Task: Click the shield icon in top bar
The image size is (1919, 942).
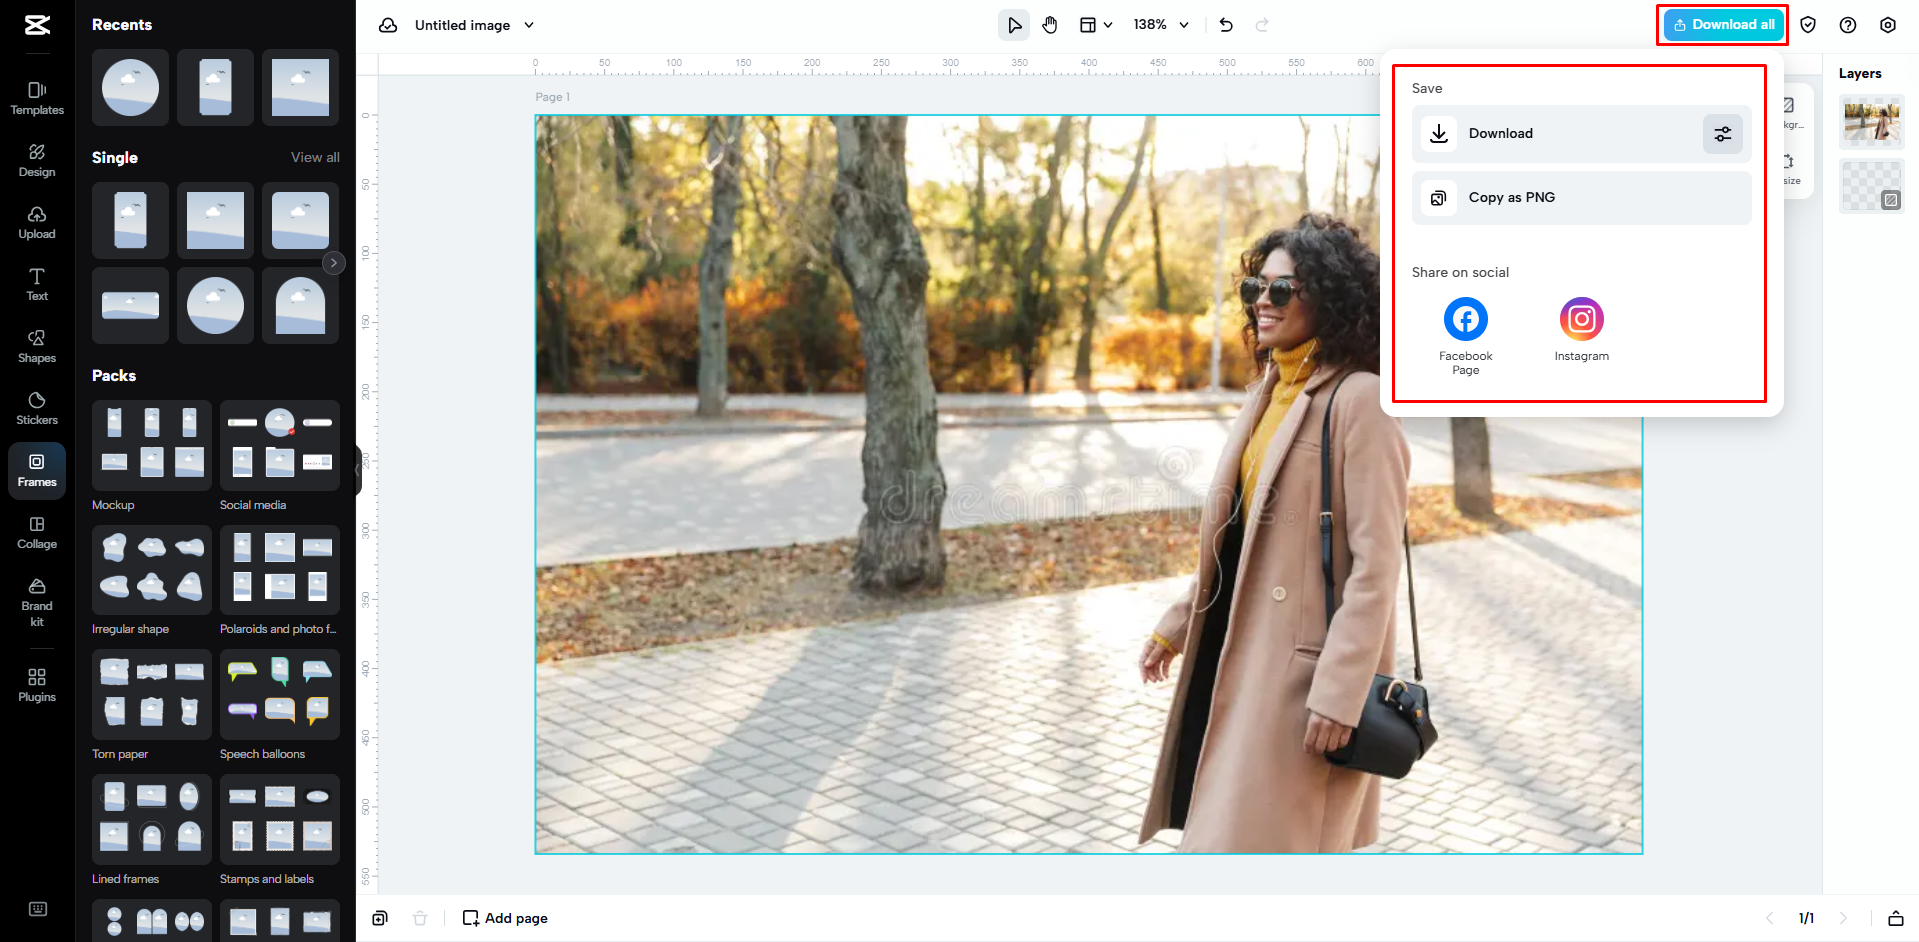Action: coord(1808,25)
